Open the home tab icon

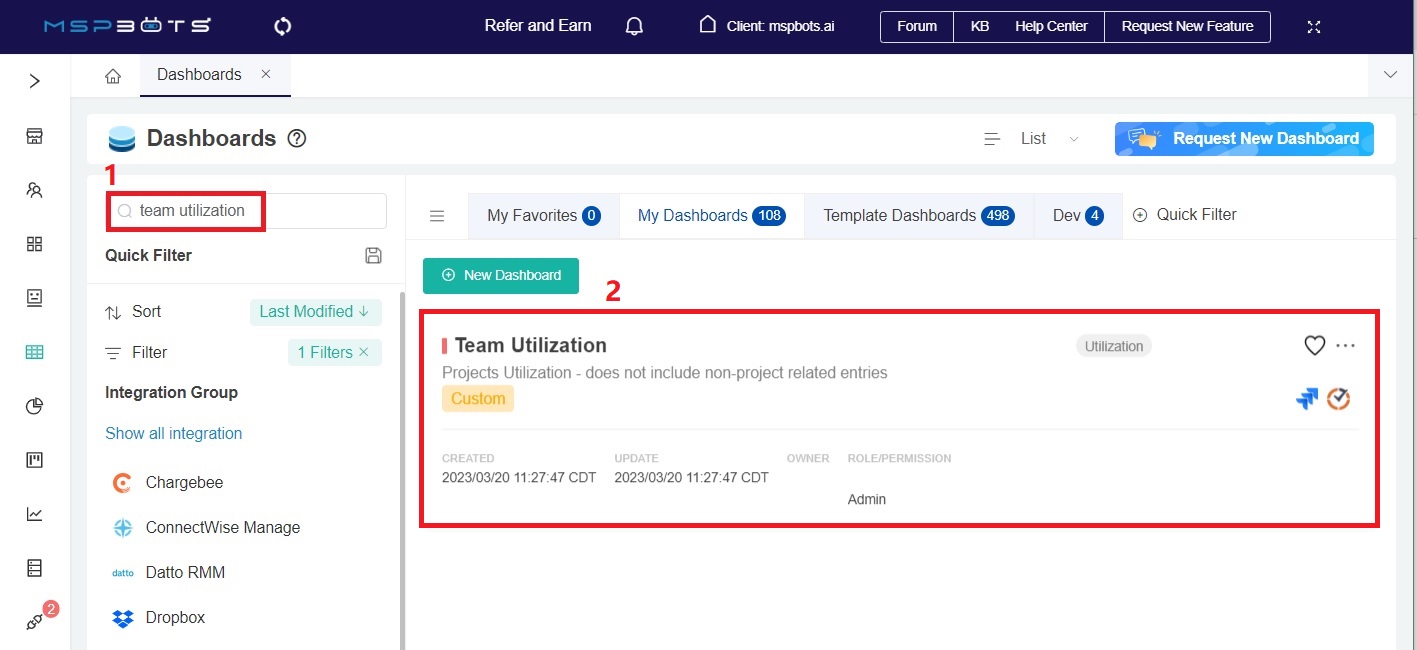113,76
